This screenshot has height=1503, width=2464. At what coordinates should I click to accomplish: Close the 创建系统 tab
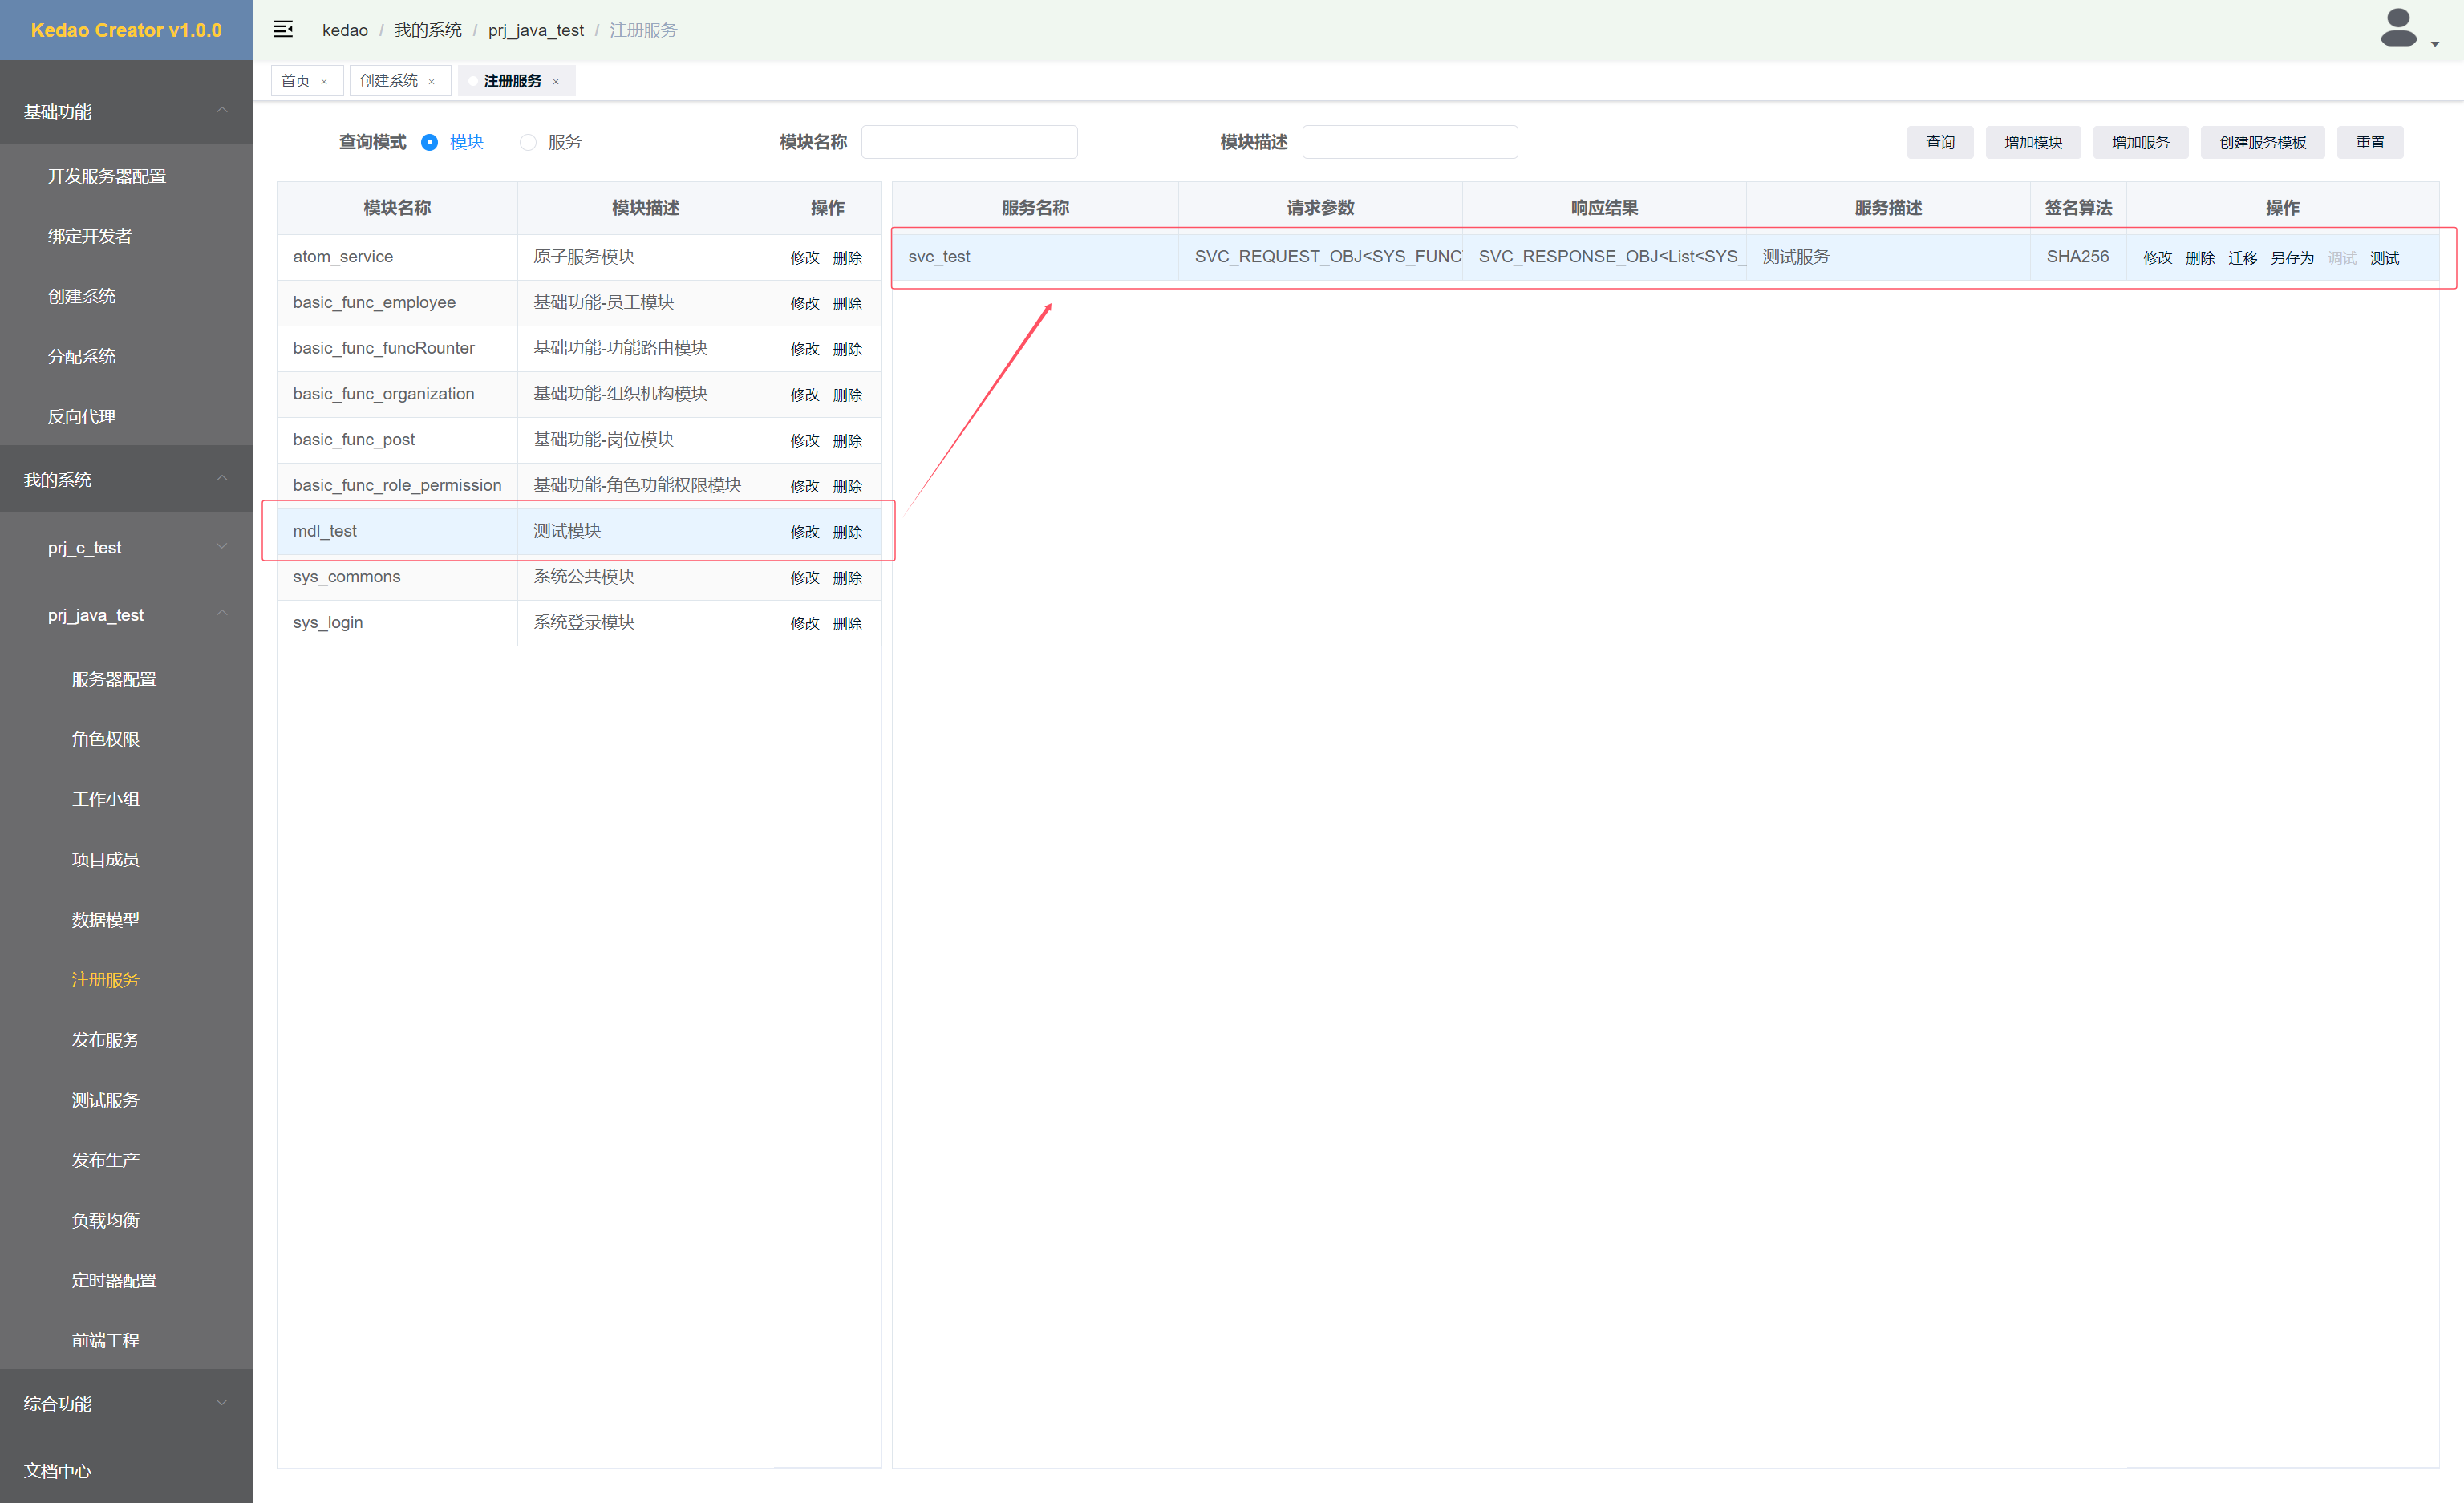pos(432,82)
